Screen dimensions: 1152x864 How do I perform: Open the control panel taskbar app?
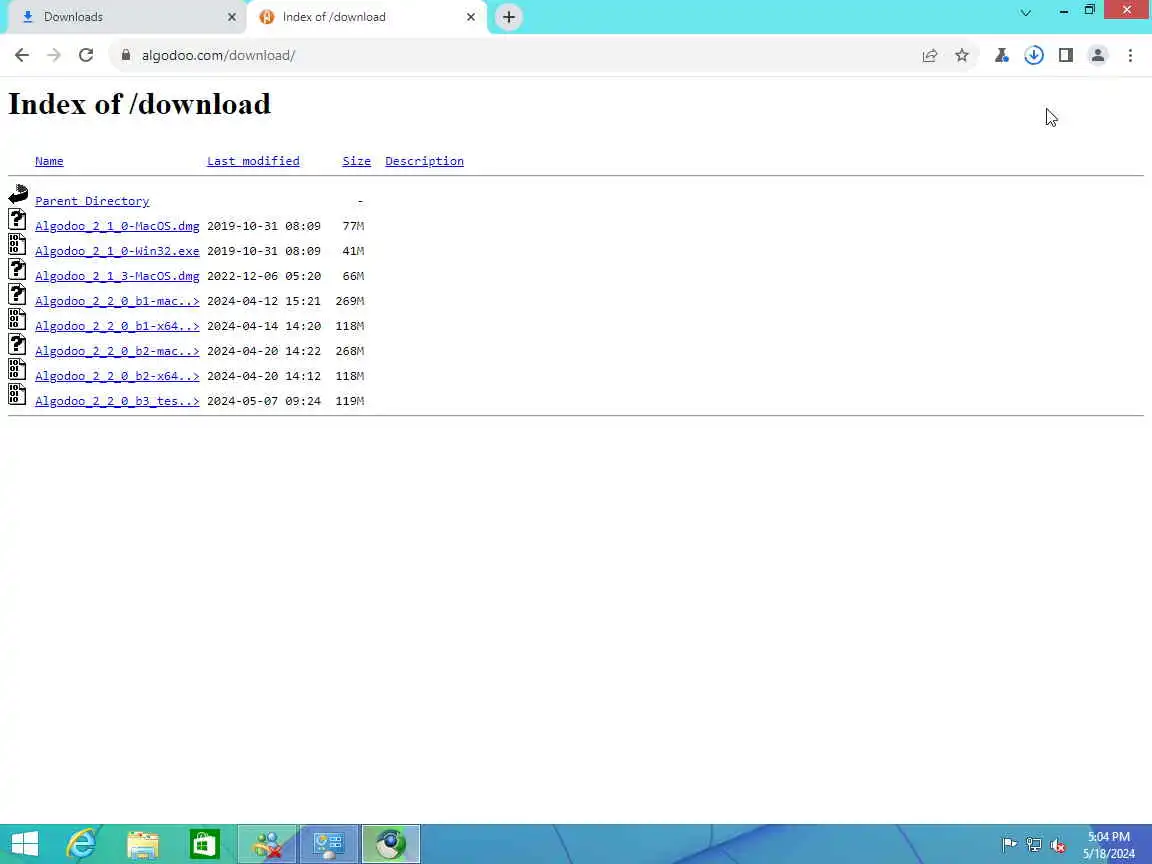point(328,844)
